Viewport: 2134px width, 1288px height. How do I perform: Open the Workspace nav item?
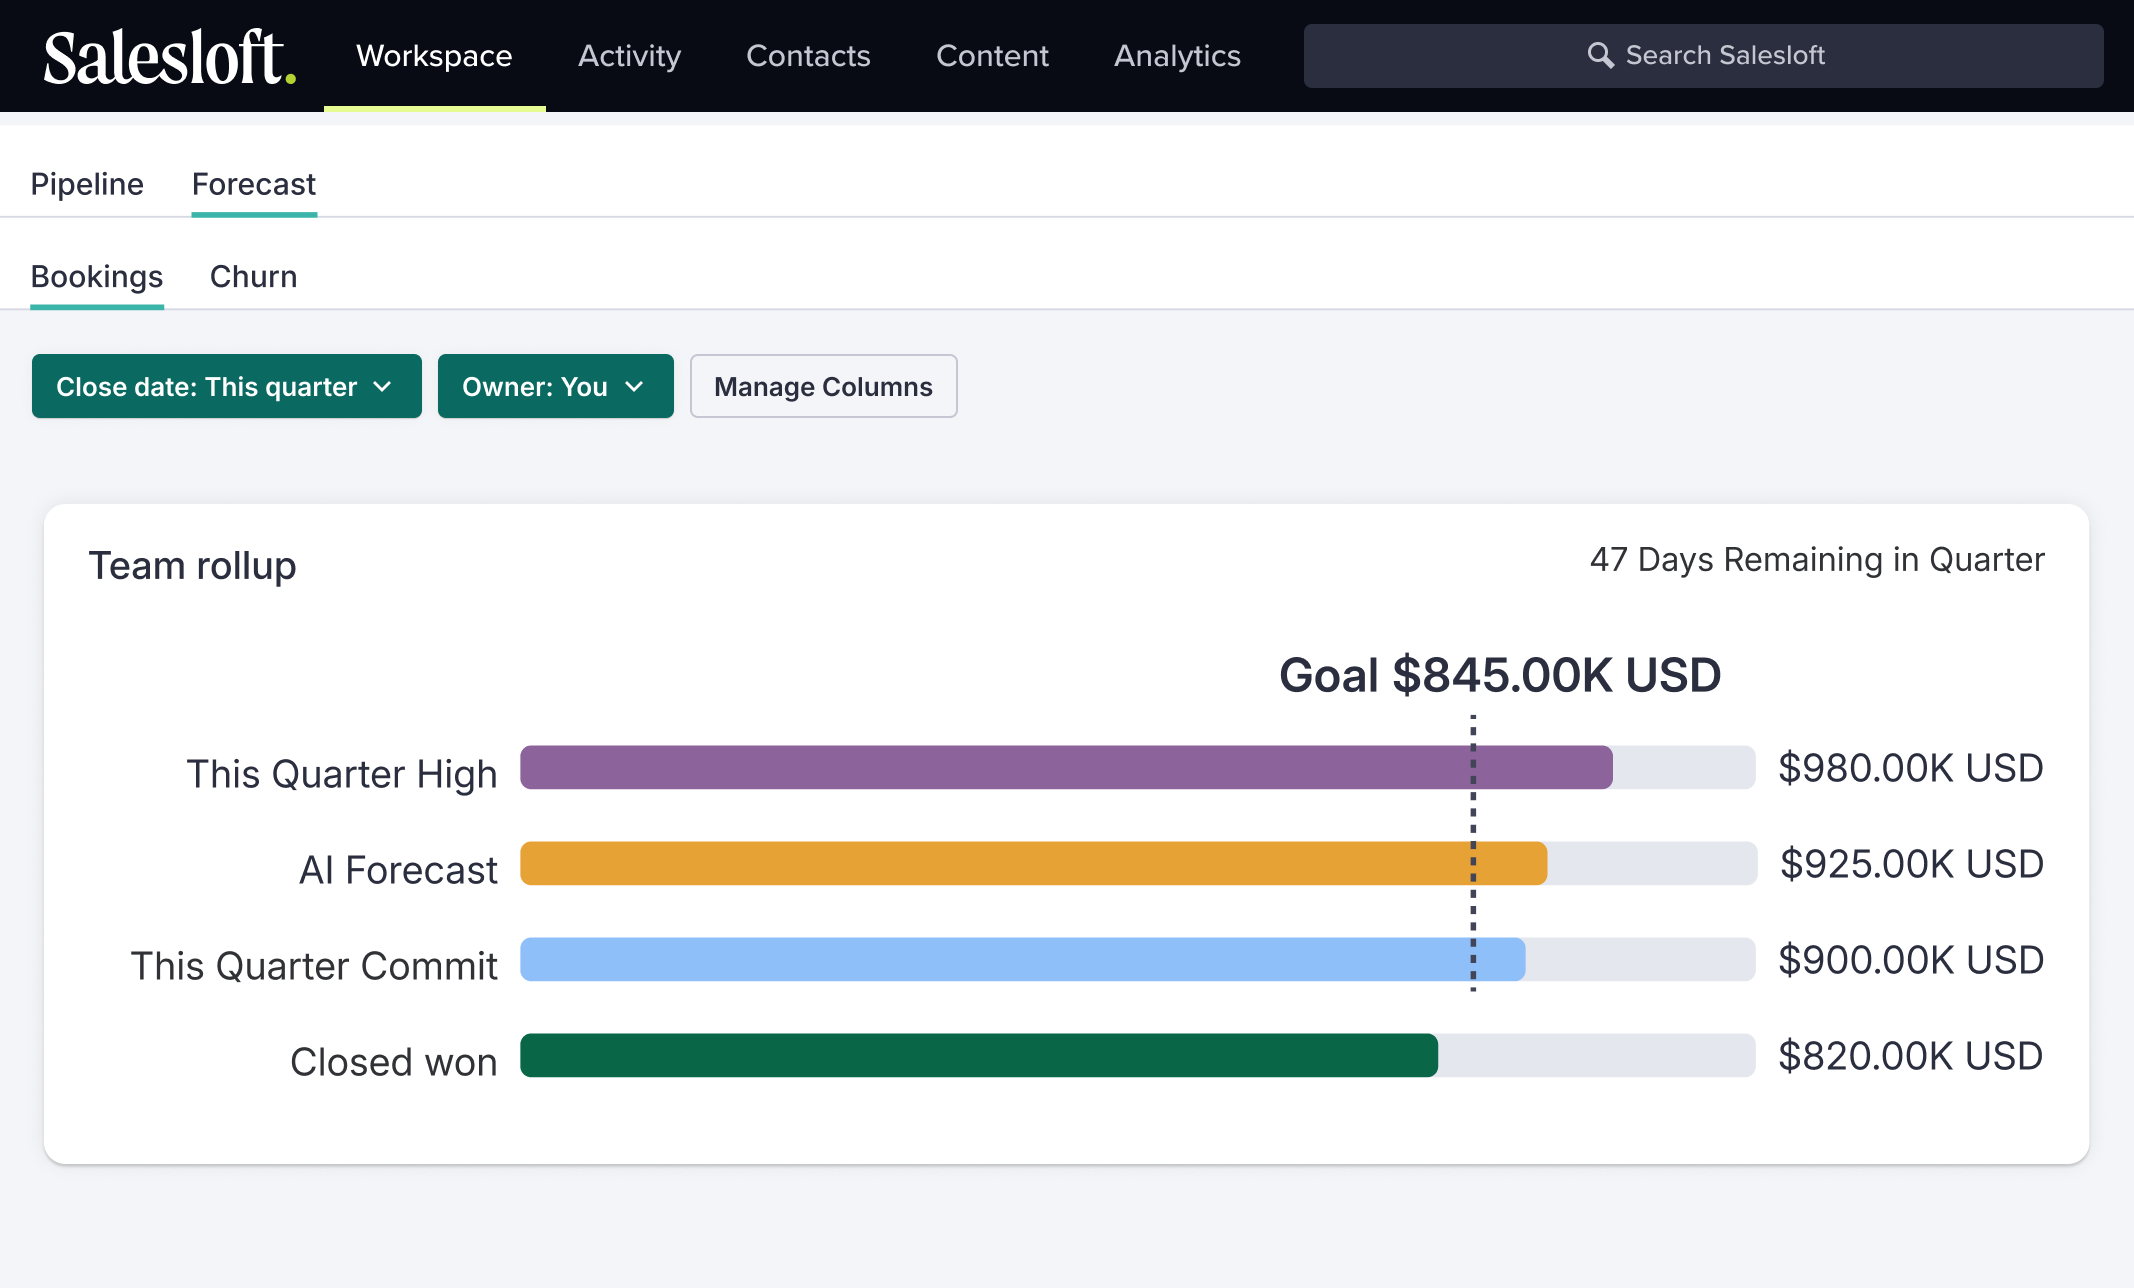(434, 56)
